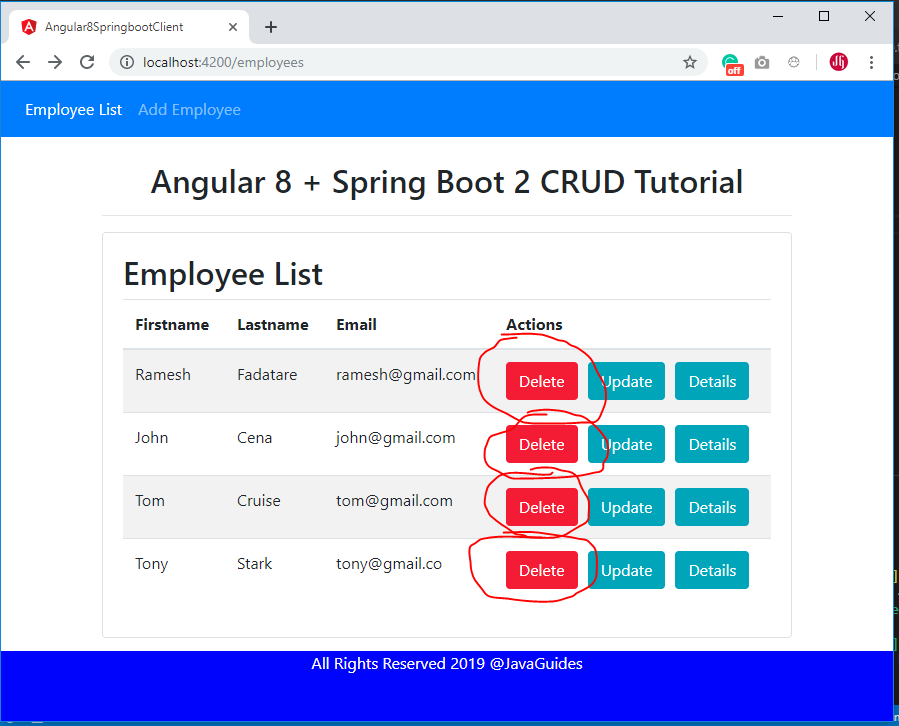Select Employee List in the navigation bar
899x726 pixels.
pyautogui.click(x=73, y=109)
